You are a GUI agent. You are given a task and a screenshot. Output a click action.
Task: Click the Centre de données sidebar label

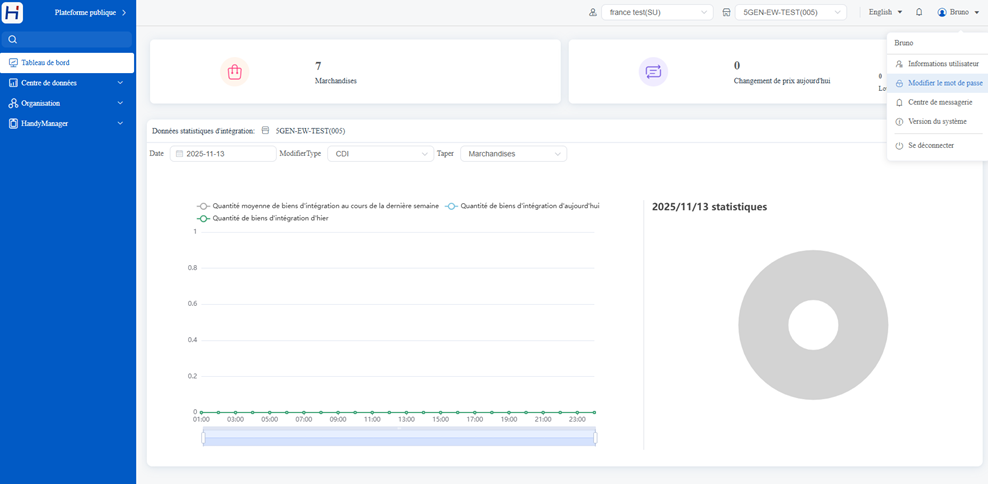(49, 83)
